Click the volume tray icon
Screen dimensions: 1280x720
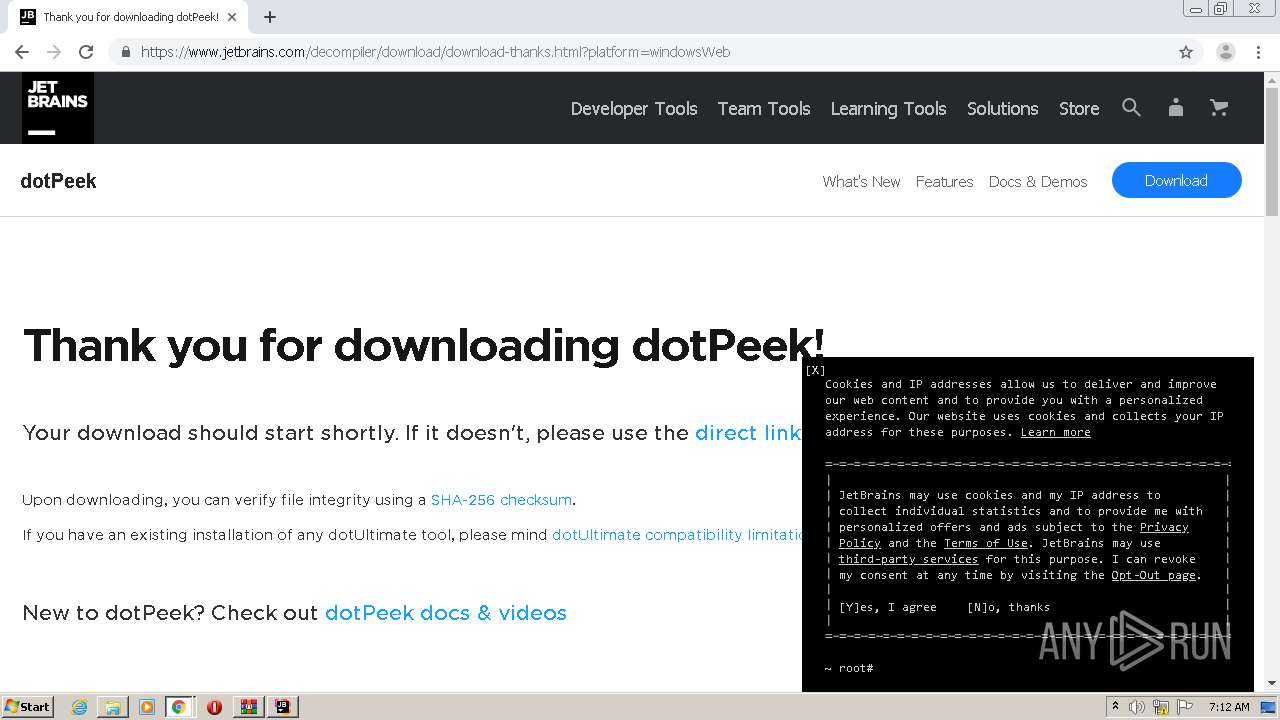click(1137, 707)
